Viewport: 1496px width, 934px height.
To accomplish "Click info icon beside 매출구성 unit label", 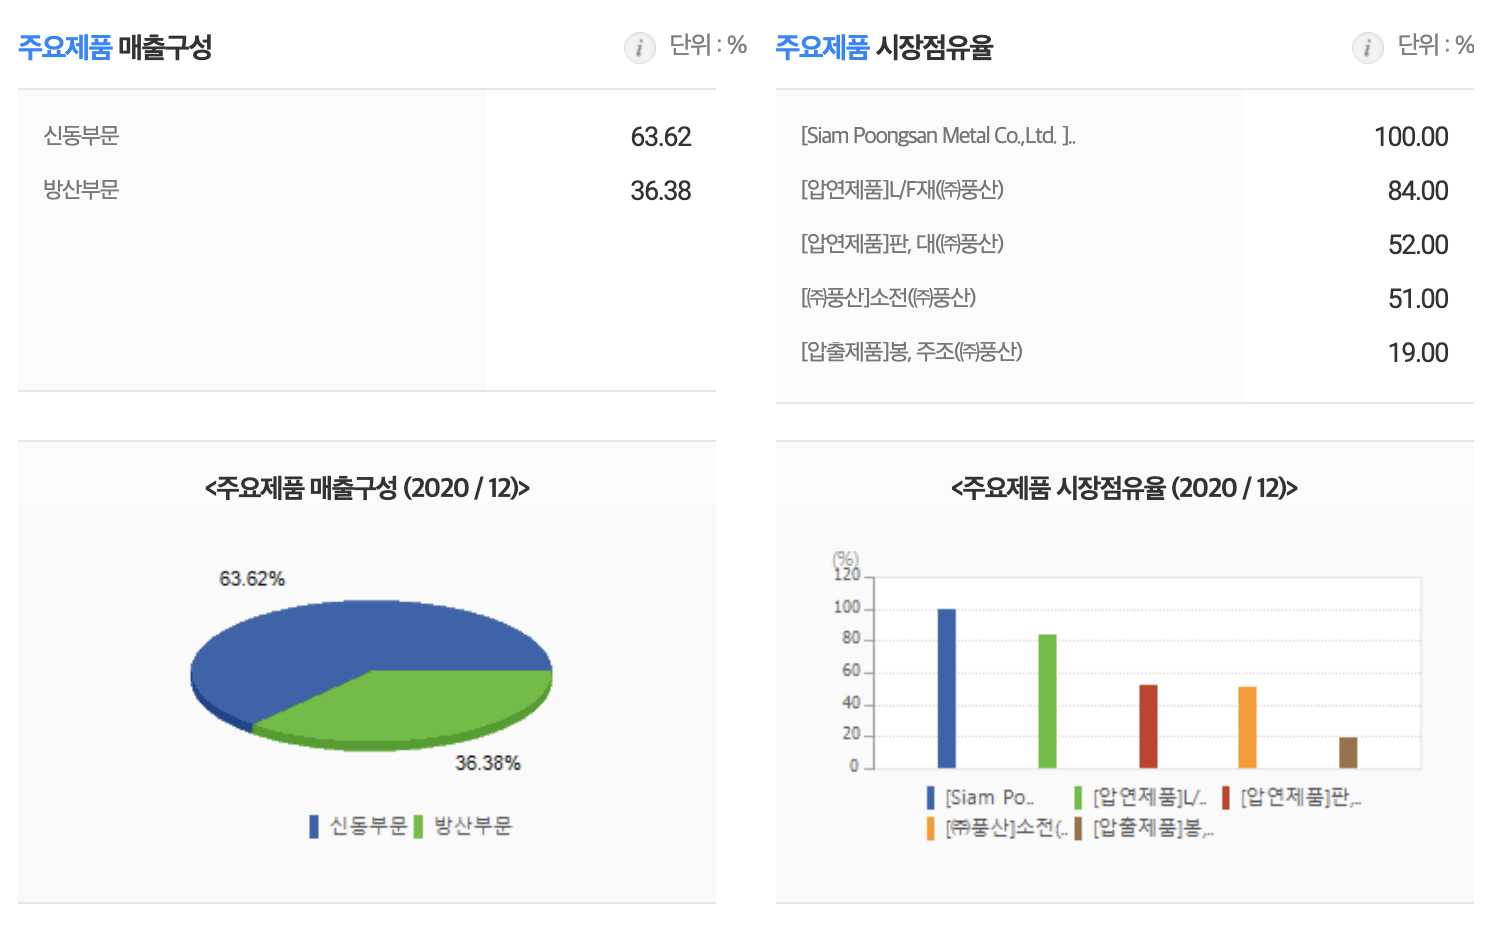I will point(639,47).
